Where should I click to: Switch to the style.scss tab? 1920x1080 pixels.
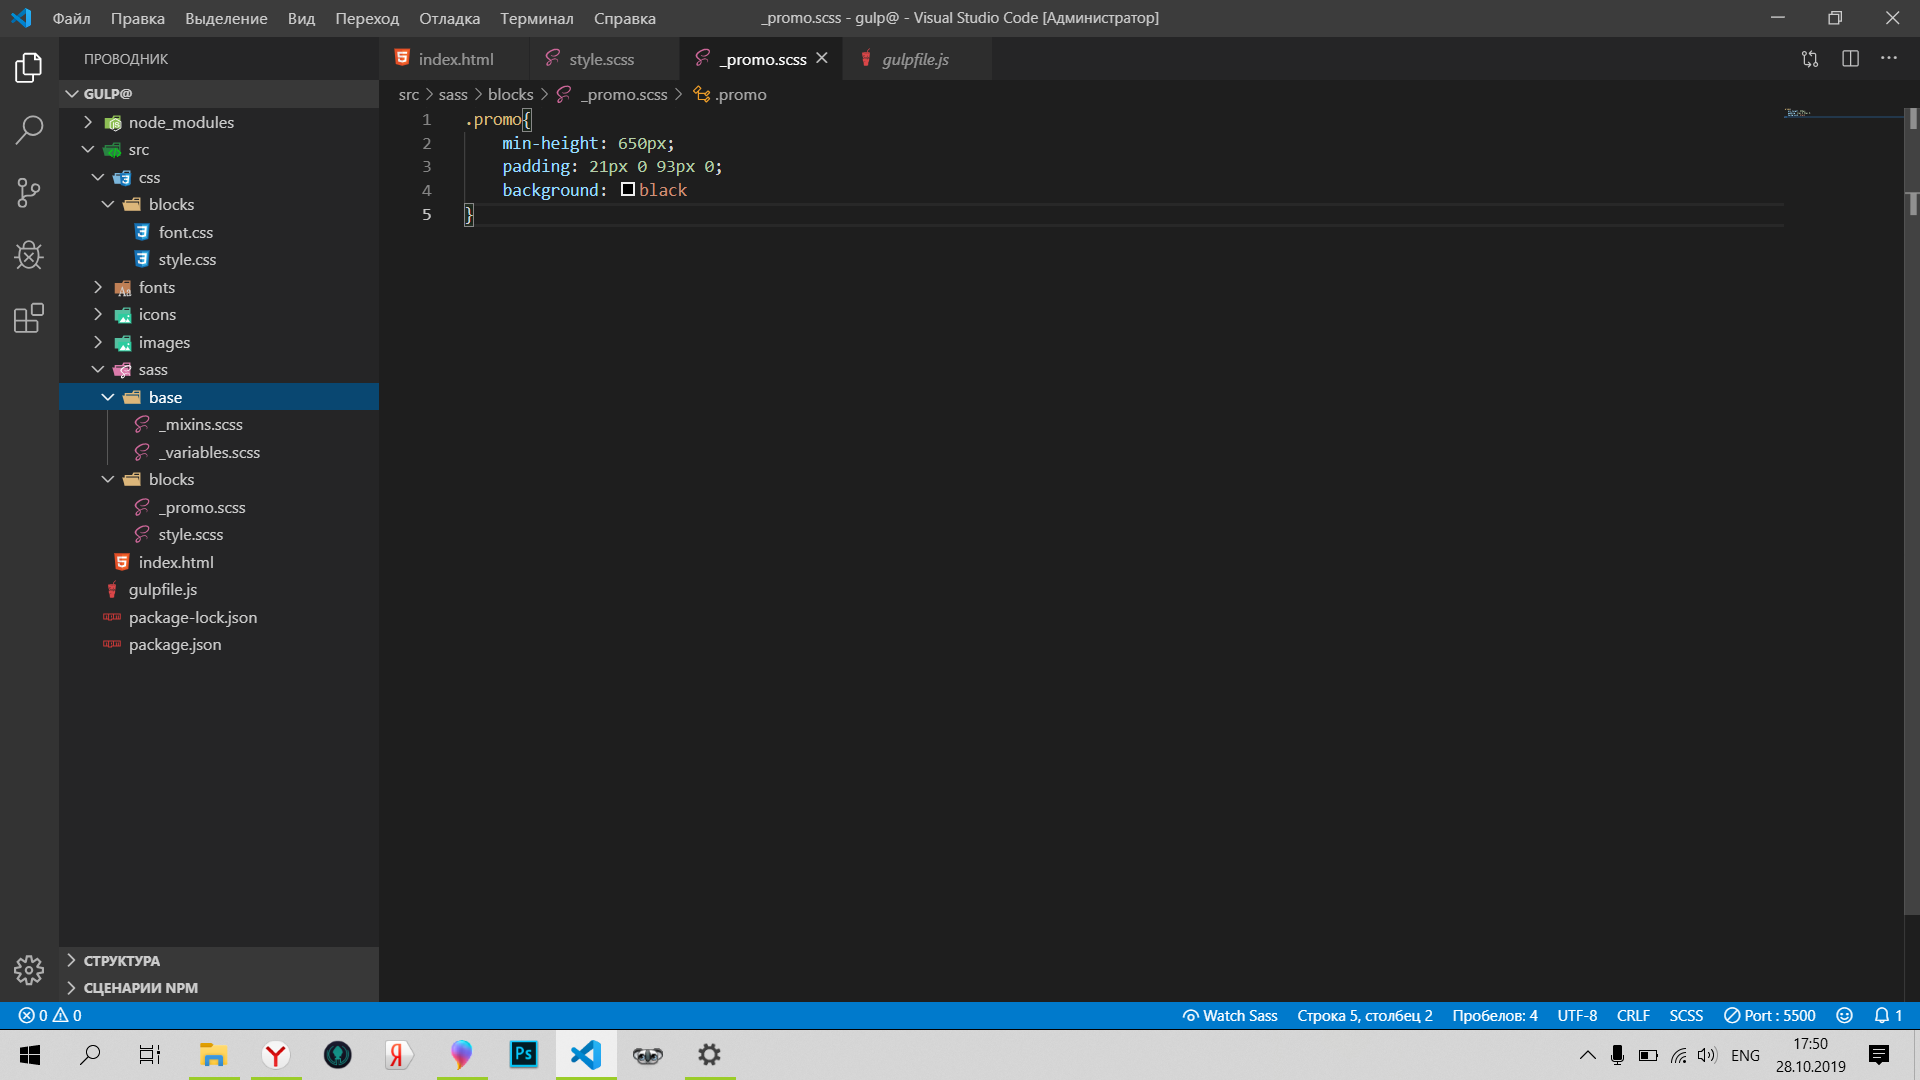pos(602,59)
